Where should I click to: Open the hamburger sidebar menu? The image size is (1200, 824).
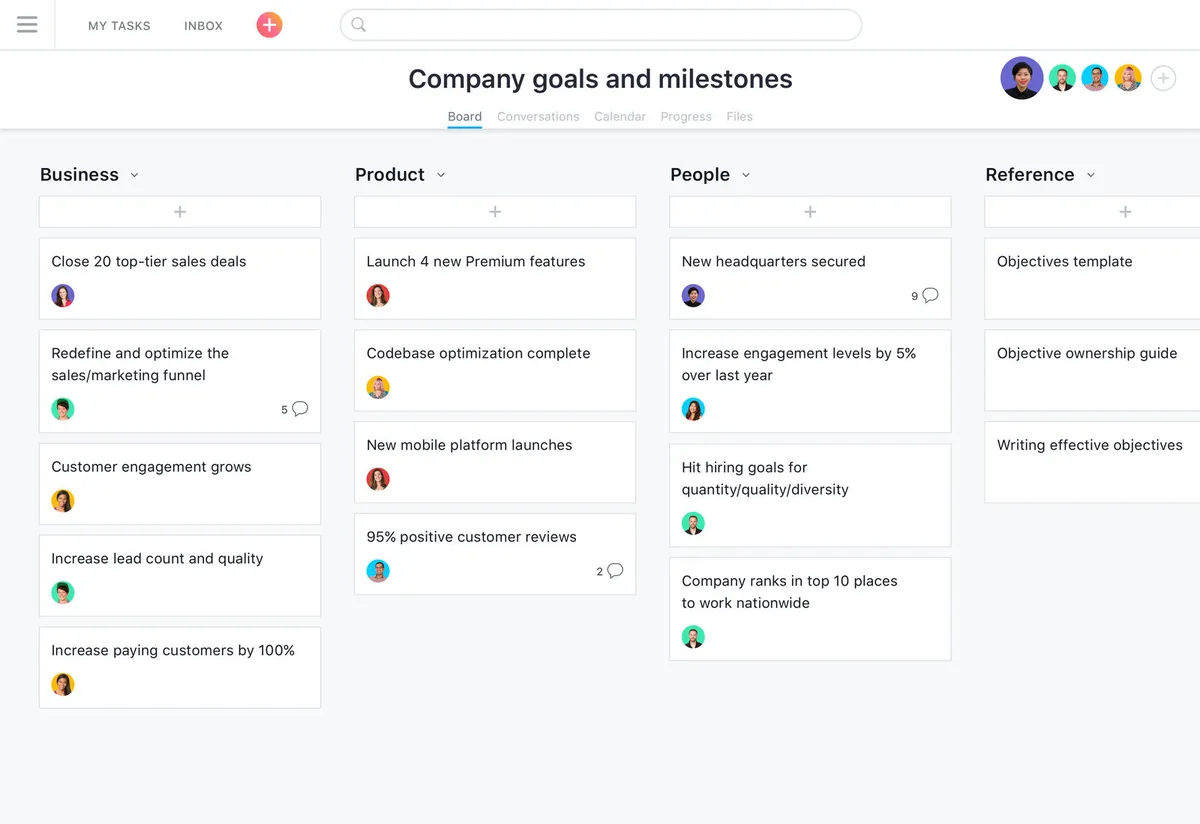click(x=27, y=25)
